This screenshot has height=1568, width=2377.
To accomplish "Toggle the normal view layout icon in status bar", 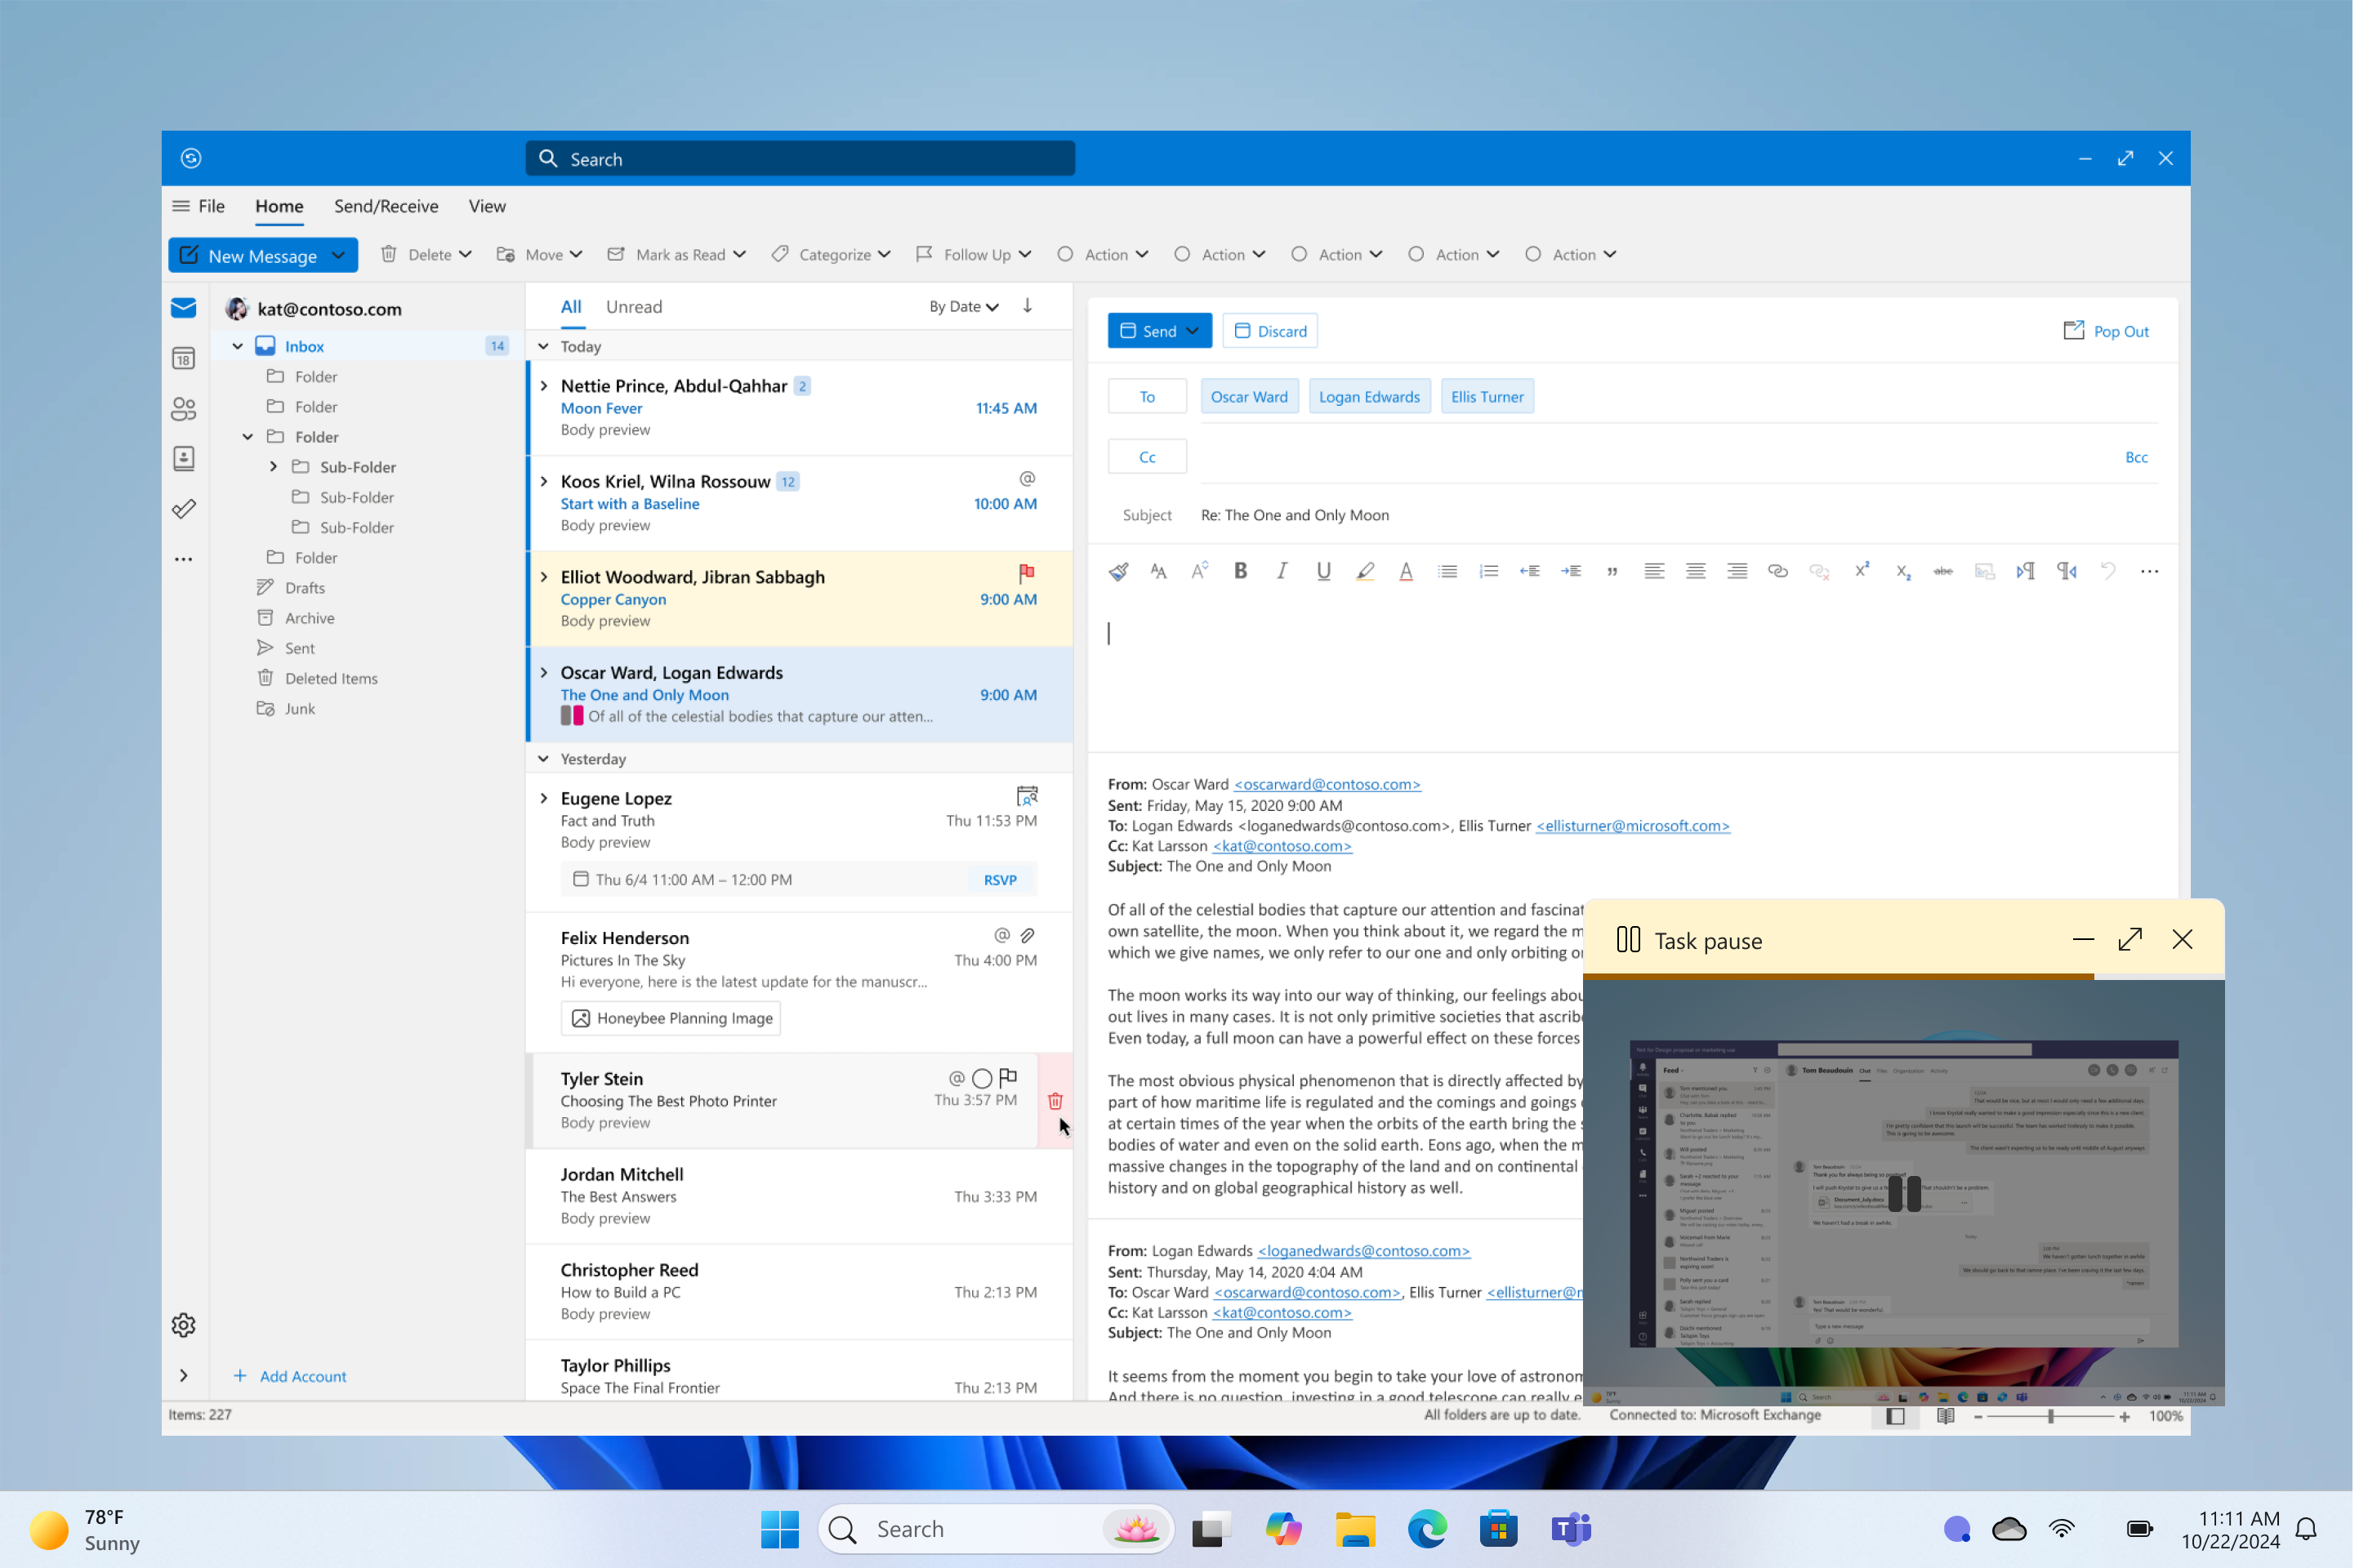I will [x=1914, y=1430].
